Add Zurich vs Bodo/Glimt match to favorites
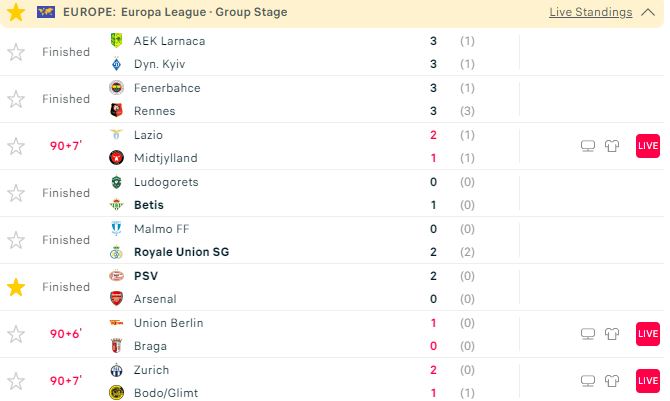The image size is (670, 401). coord(15,381)
